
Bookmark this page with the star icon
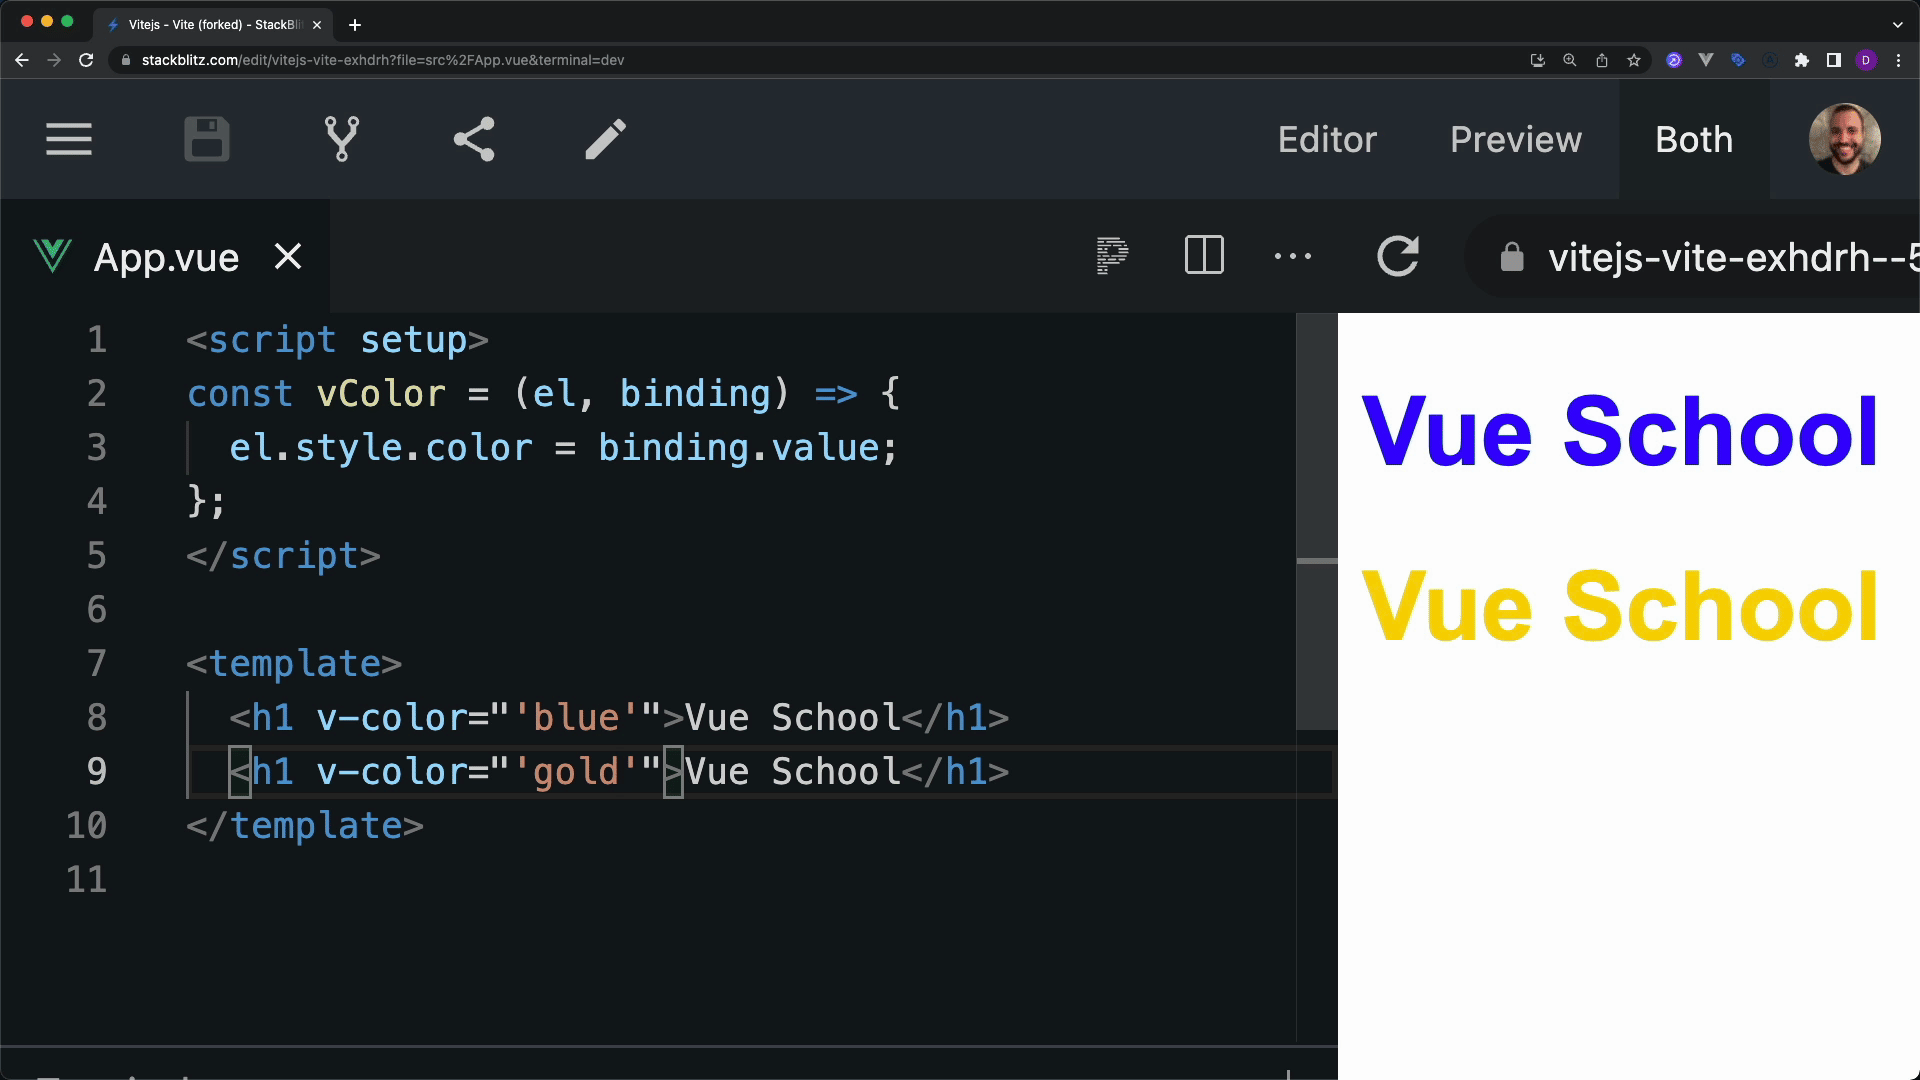[1634, 60]
